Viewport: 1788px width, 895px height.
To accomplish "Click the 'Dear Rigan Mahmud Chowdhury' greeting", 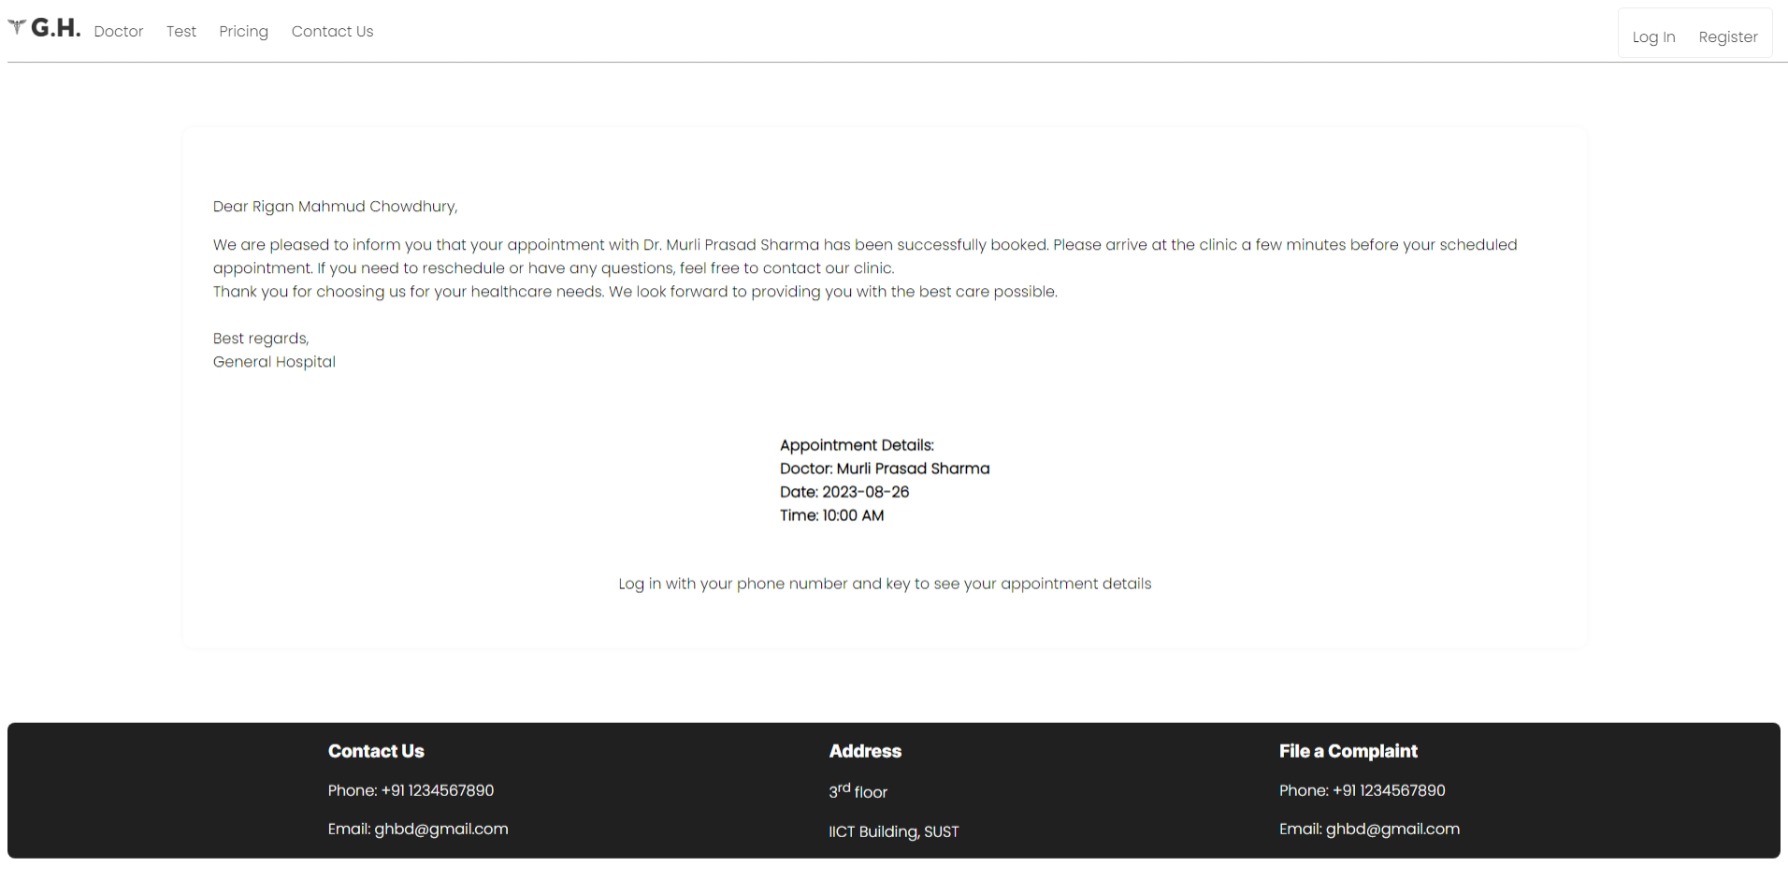I will point(335,207).
